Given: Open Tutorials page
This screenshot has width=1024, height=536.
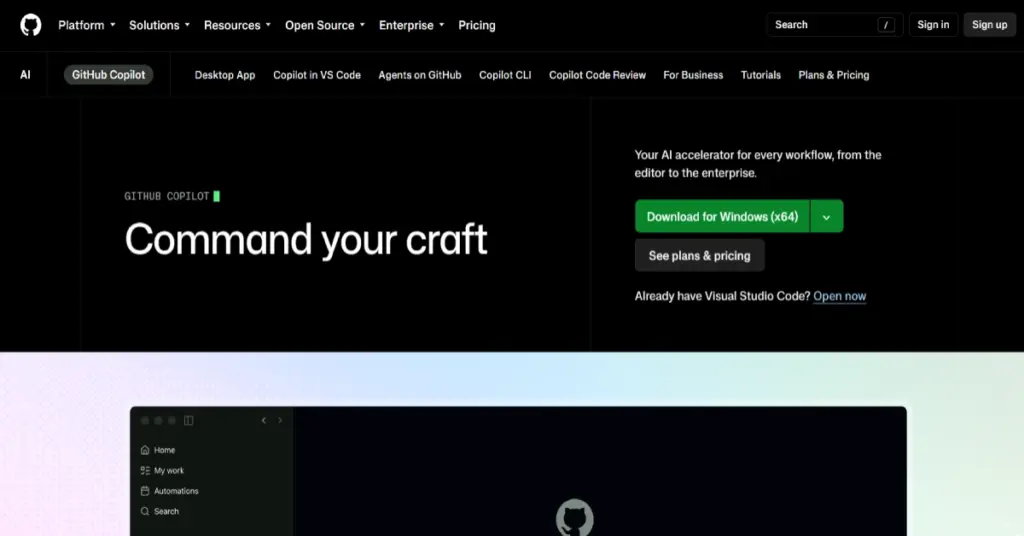Looking at the screenshot, I should pos(760,75).
